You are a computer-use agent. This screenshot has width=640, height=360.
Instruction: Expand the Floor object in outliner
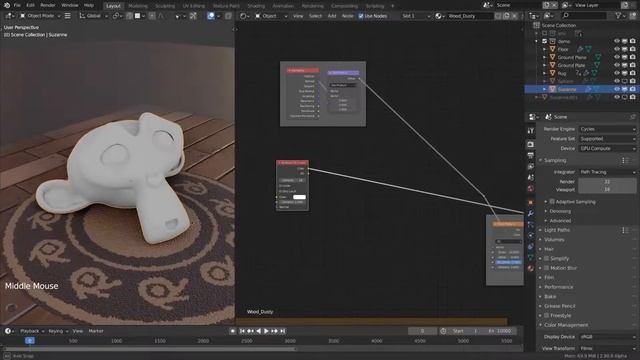click(x=544, y=49)
